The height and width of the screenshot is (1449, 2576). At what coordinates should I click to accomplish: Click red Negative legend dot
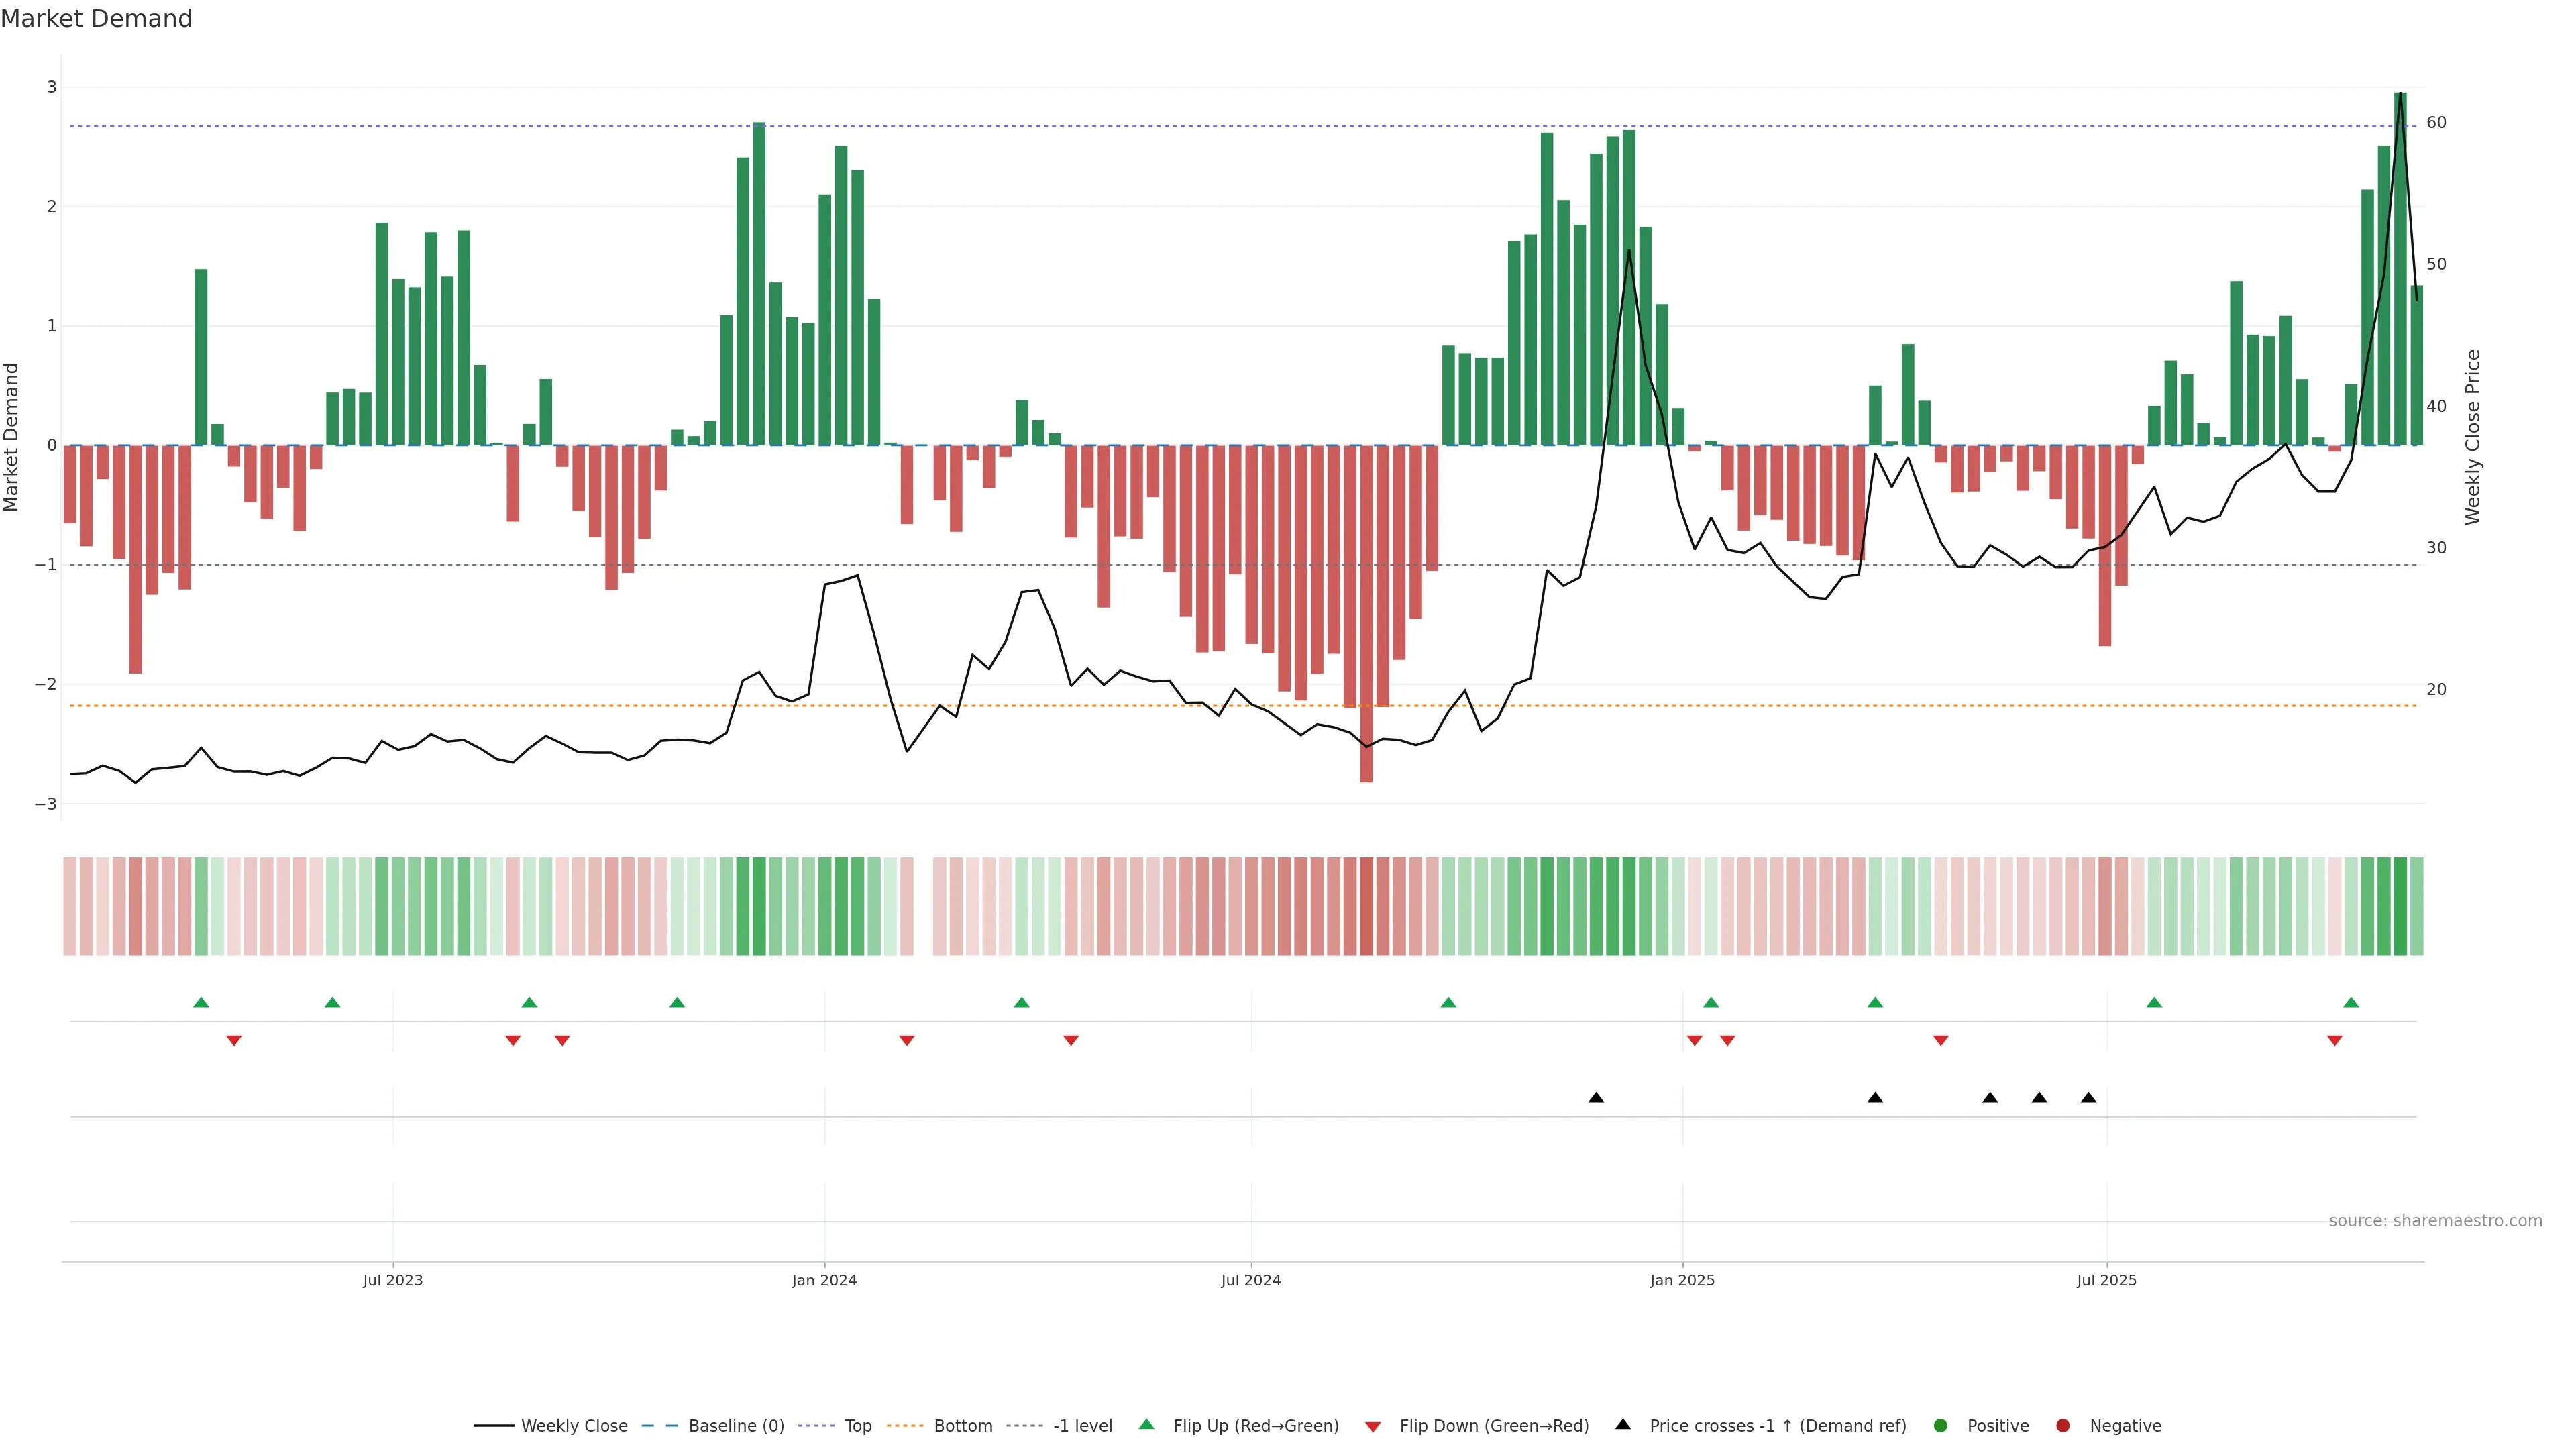point(2063,1425)
